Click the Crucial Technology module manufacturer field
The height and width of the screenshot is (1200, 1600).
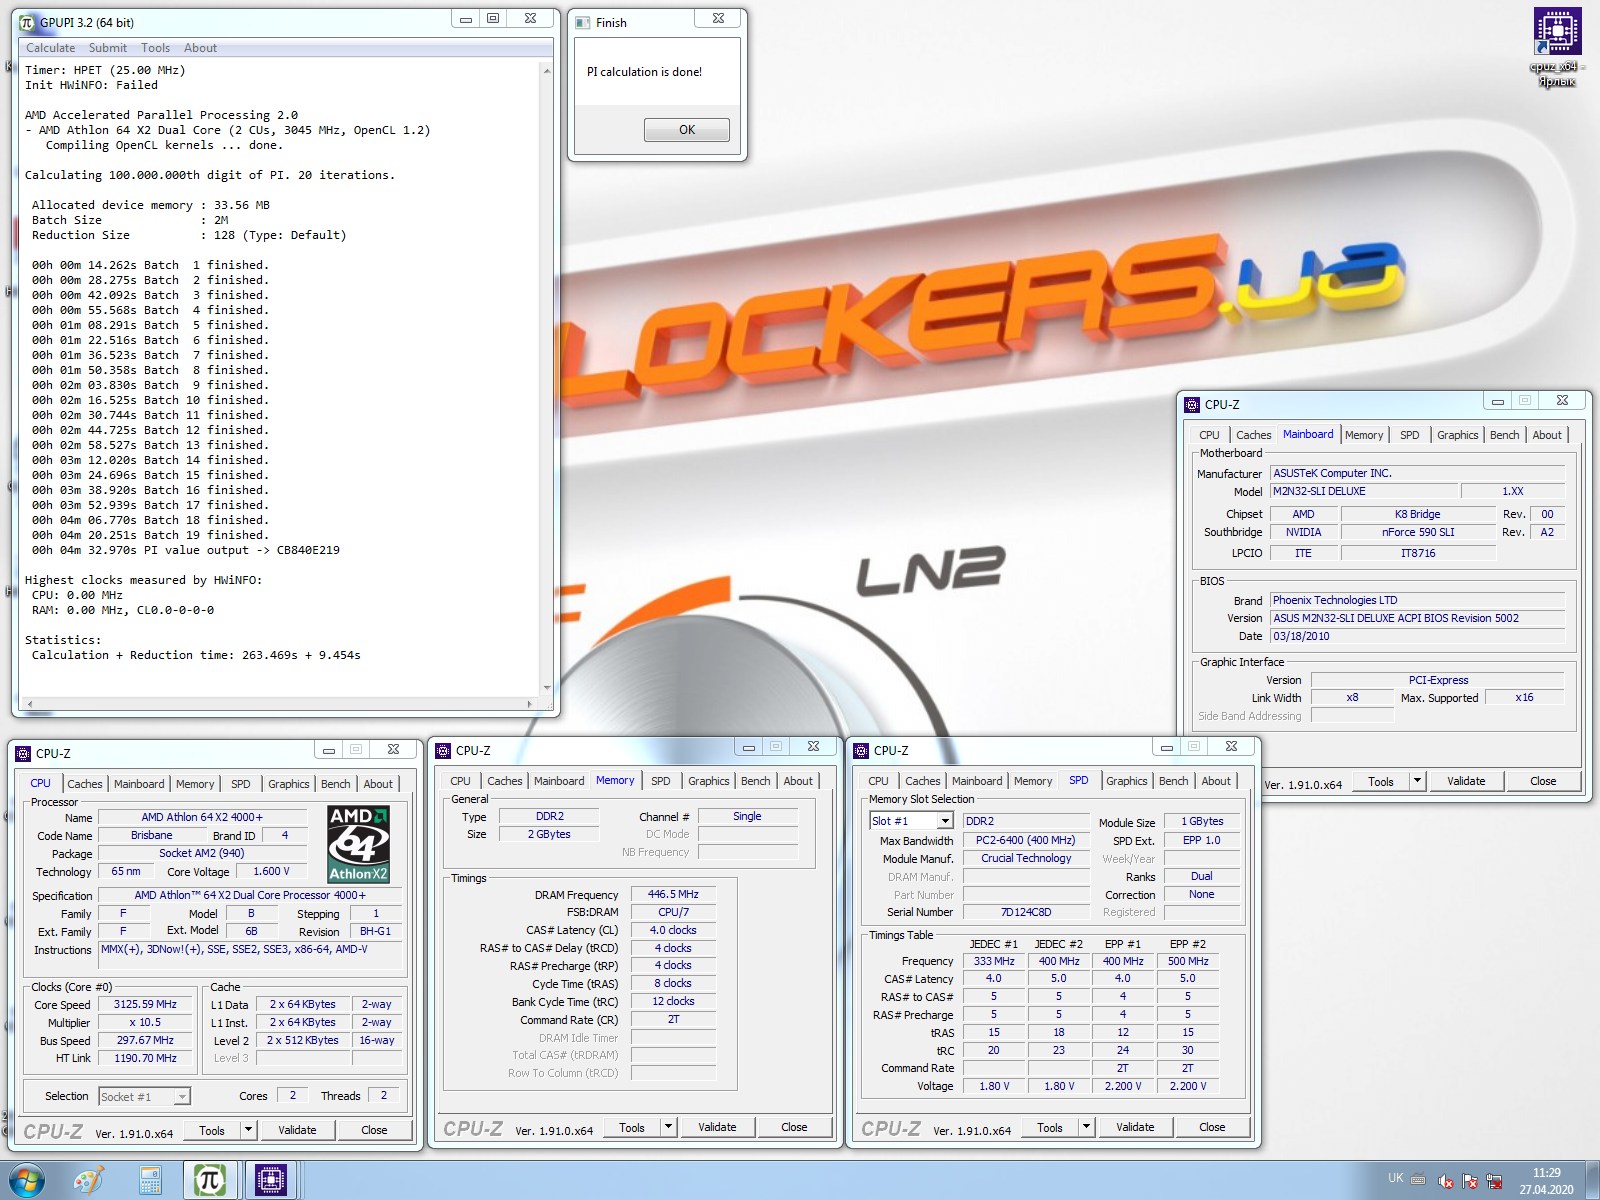click(x=1026, y=858)
